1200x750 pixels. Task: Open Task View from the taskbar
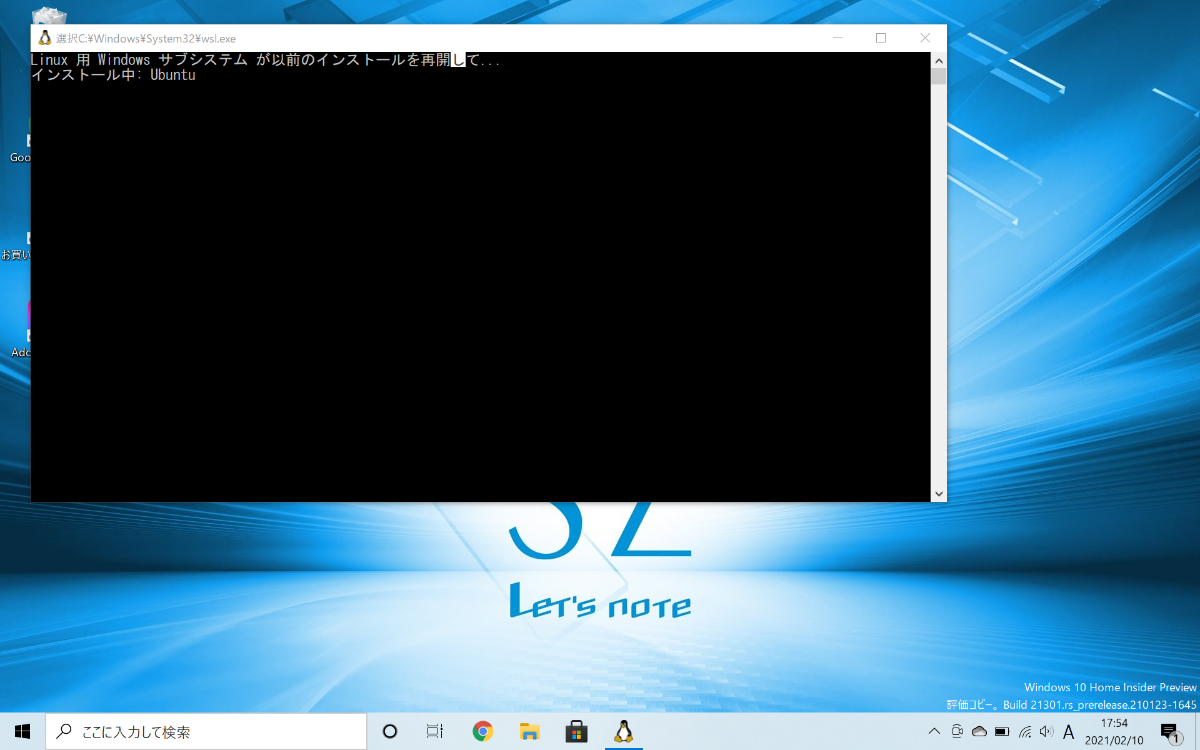tap(434, 731)
